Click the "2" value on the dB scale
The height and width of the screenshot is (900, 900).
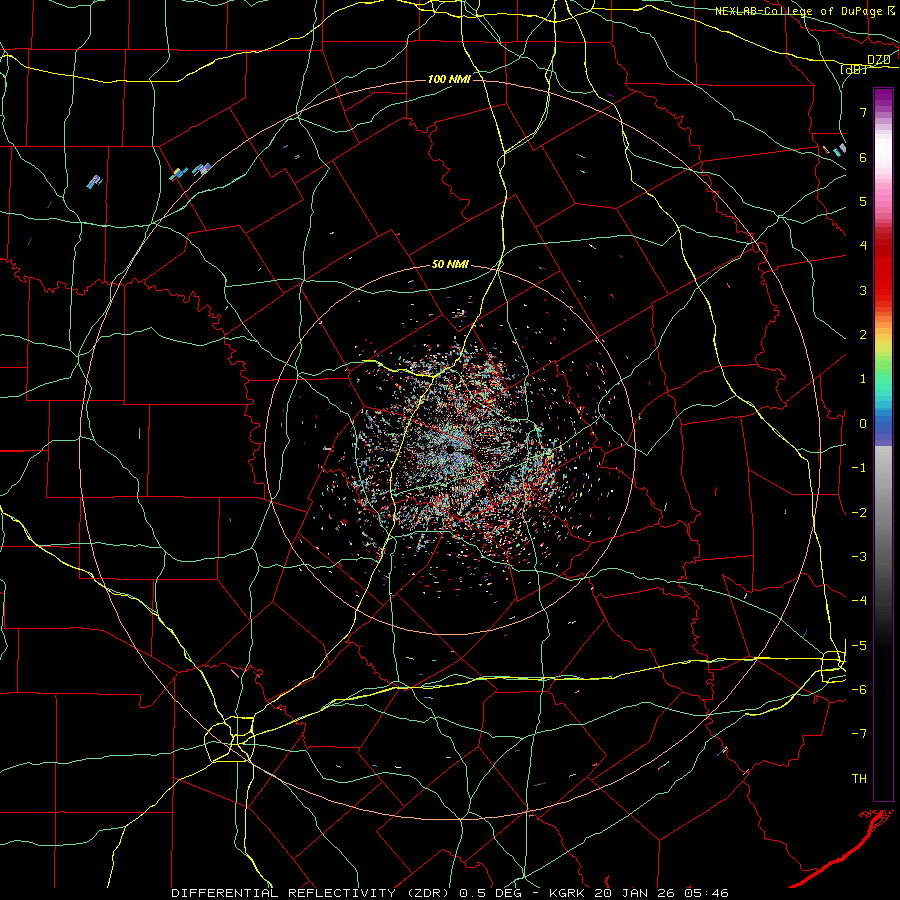pos(863,335)
